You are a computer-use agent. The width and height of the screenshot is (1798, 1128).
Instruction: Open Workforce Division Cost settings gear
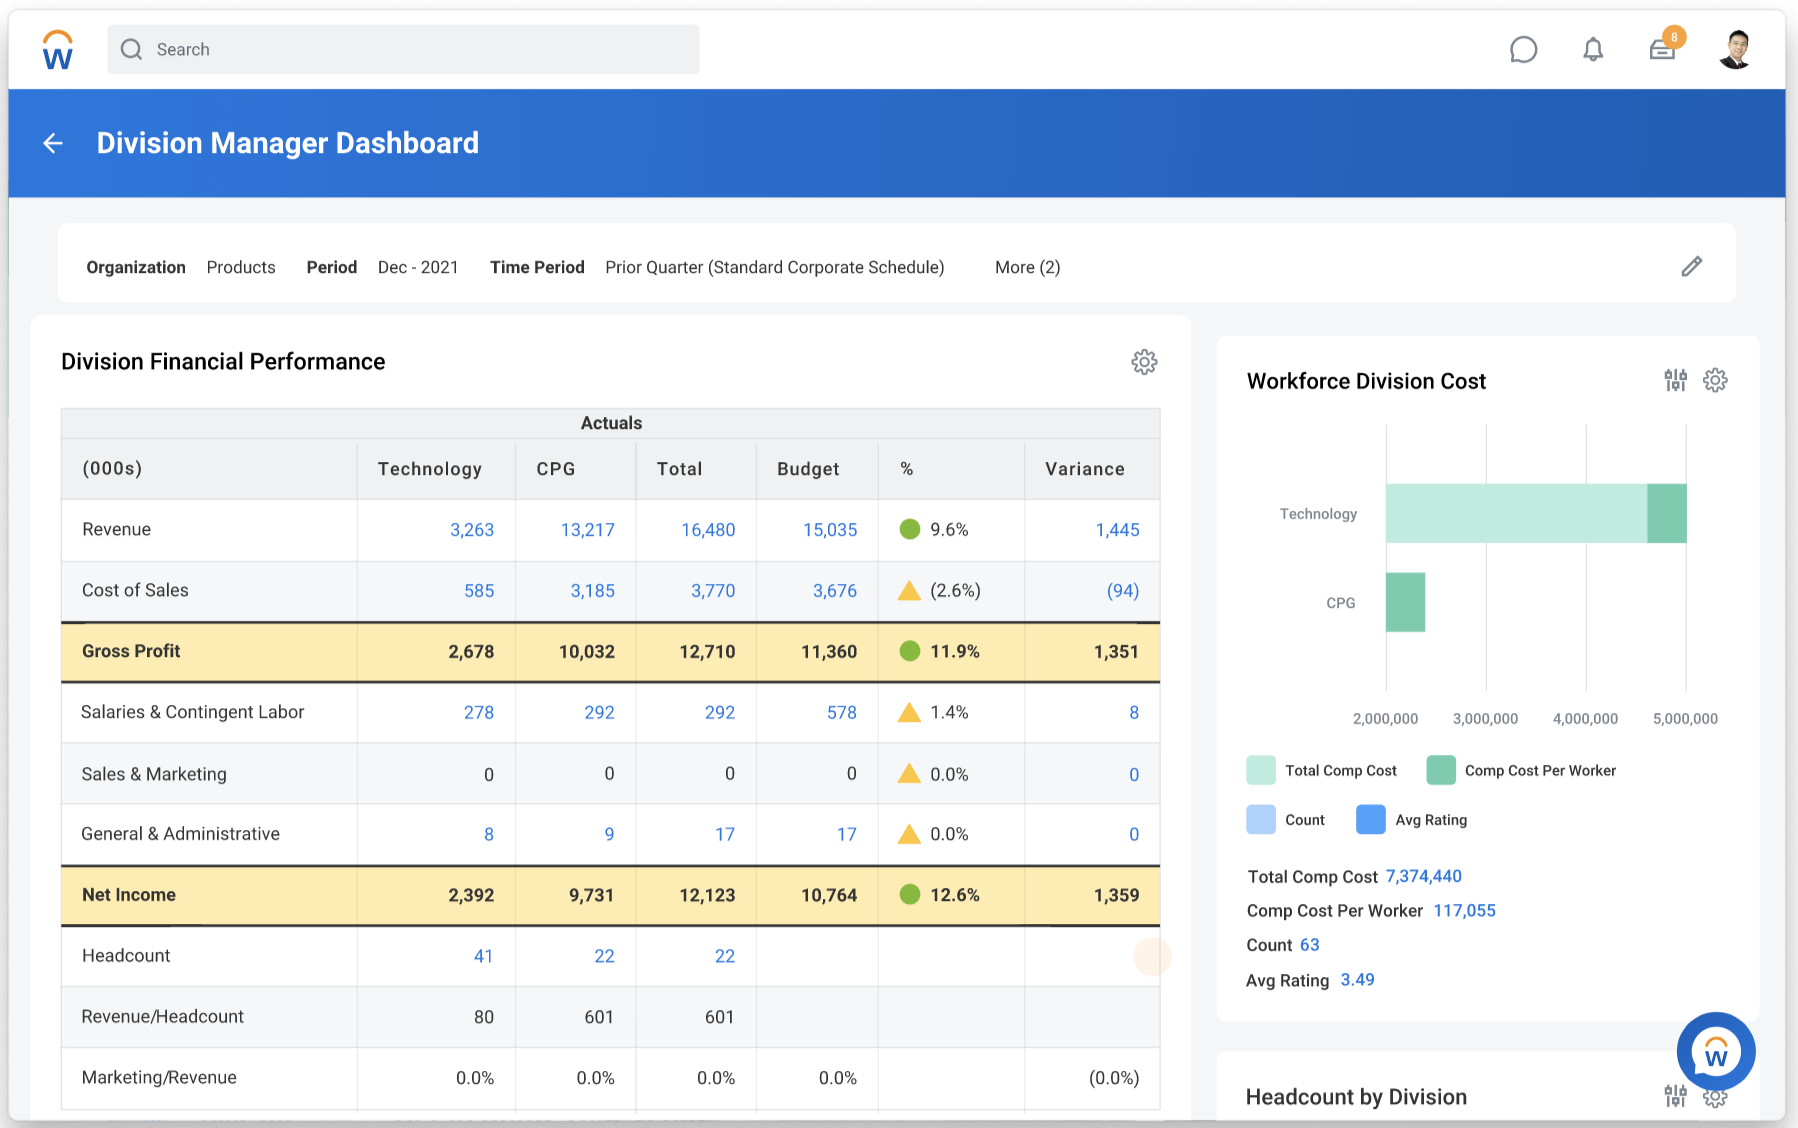point(1715,381)
